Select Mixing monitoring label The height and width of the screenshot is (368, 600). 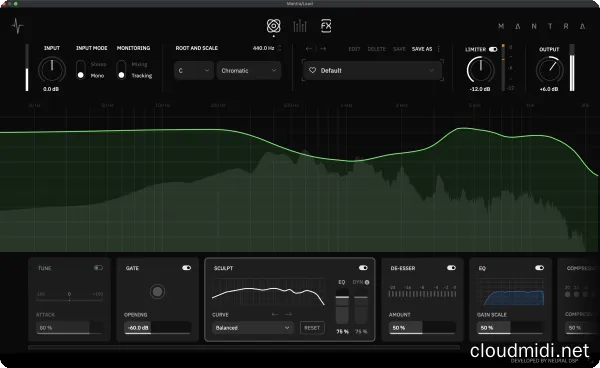click(139, 64)
